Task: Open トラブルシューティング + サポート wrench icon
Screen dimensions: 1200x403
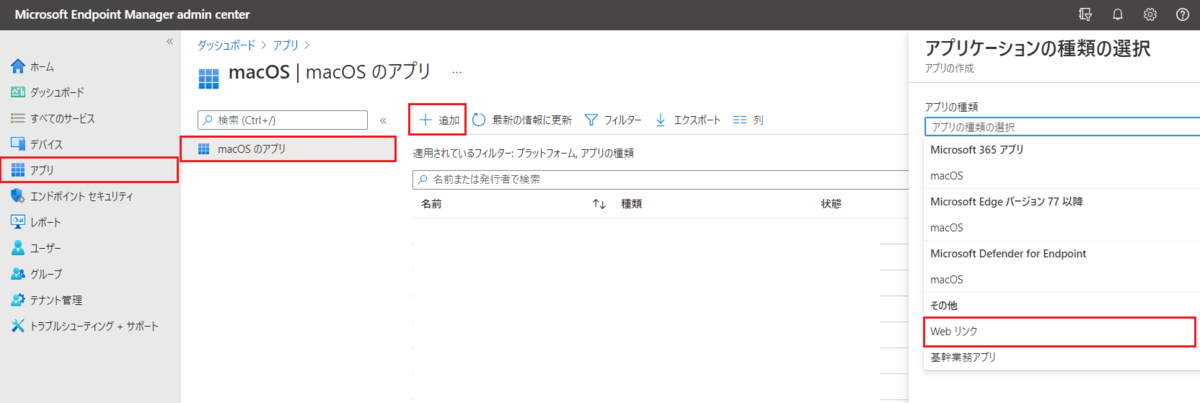Action: (x=17, y=326)
